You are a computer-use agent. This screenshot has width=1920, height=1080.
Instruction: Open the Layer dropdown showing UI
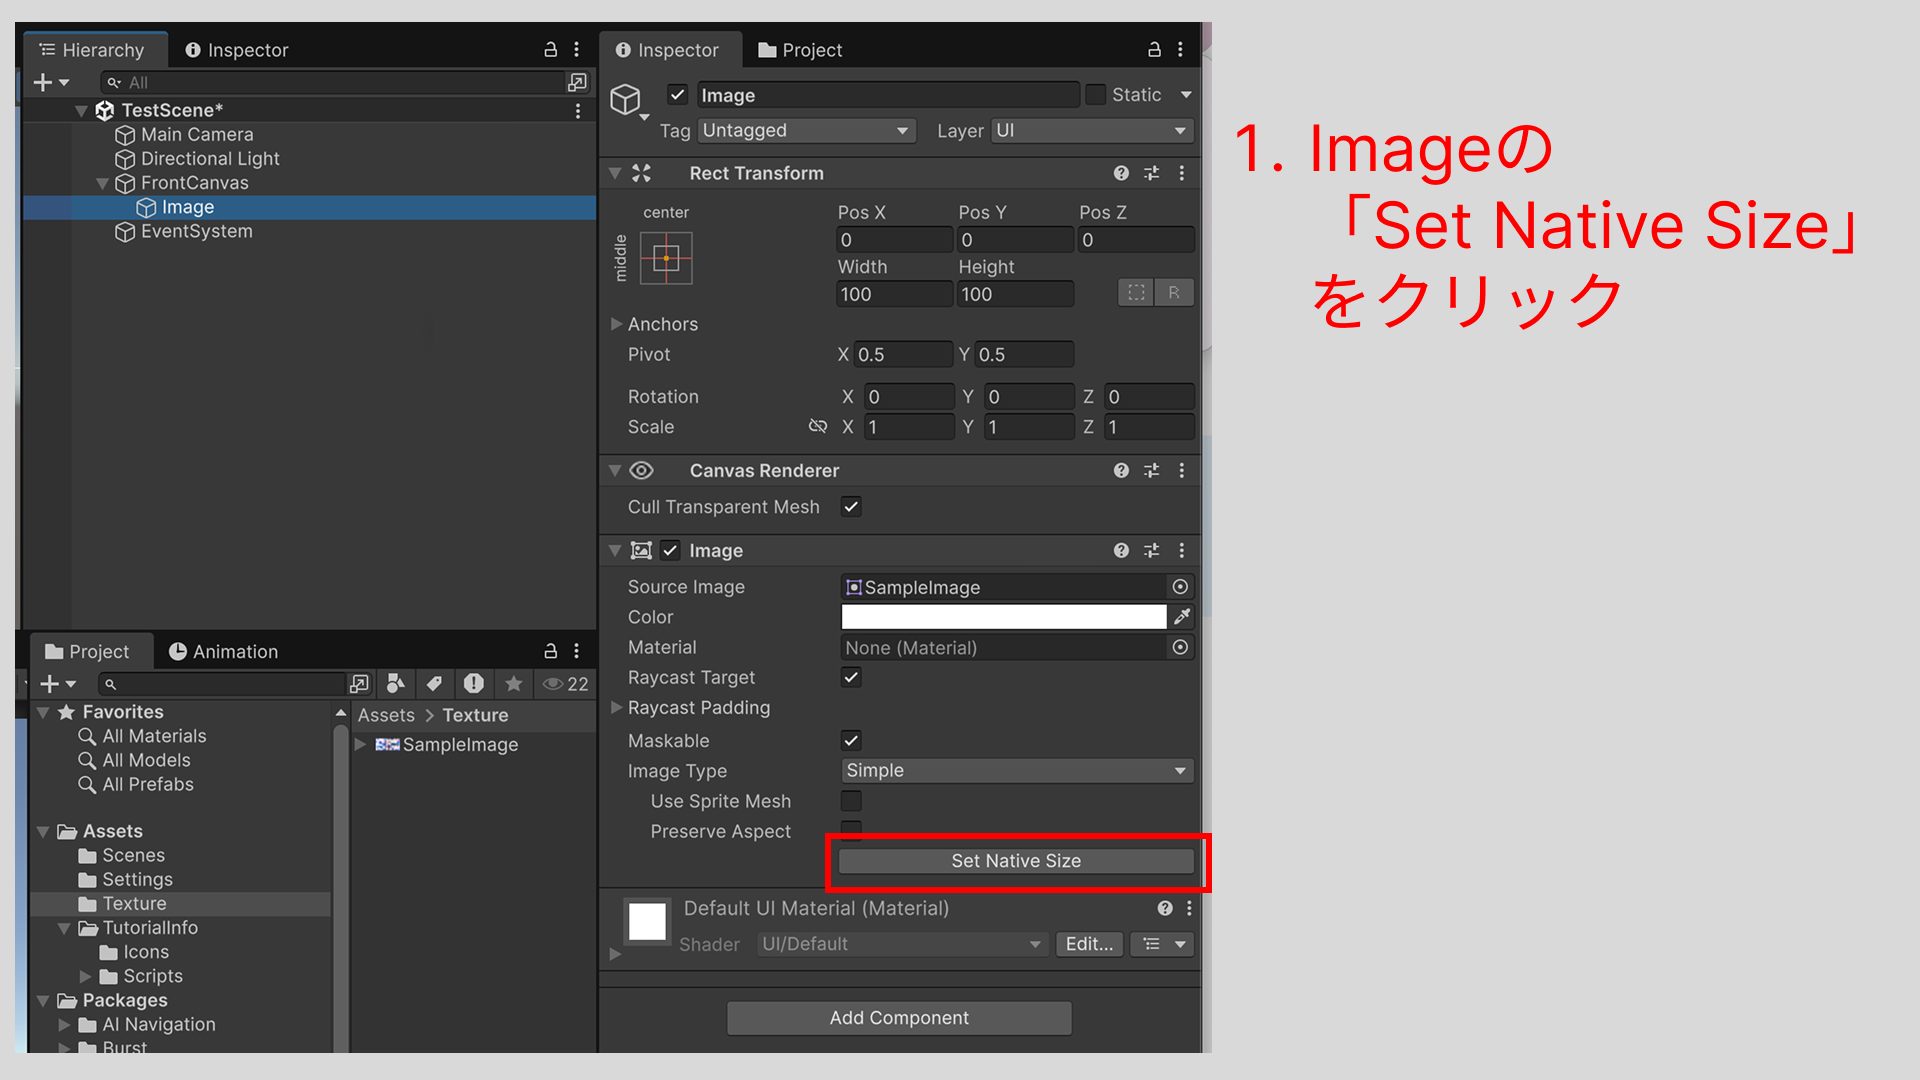1092,130
